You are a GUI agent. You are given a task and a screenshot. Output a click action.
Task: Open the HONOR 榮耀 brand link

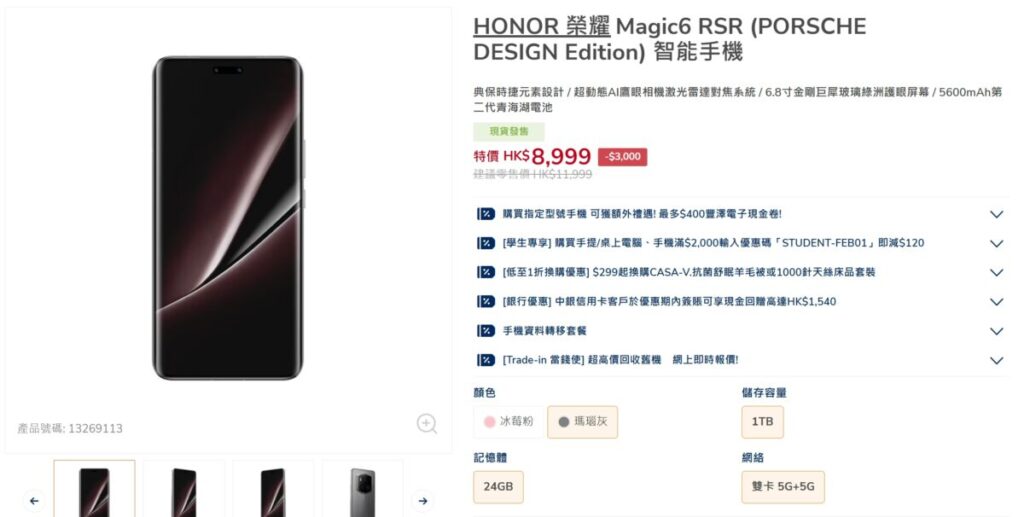(x=541, y=26)
